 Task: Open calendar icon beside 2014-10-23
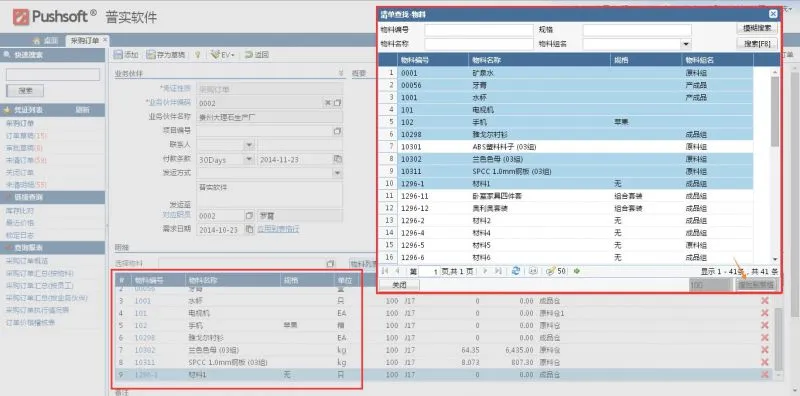click(x=249, y=230)
